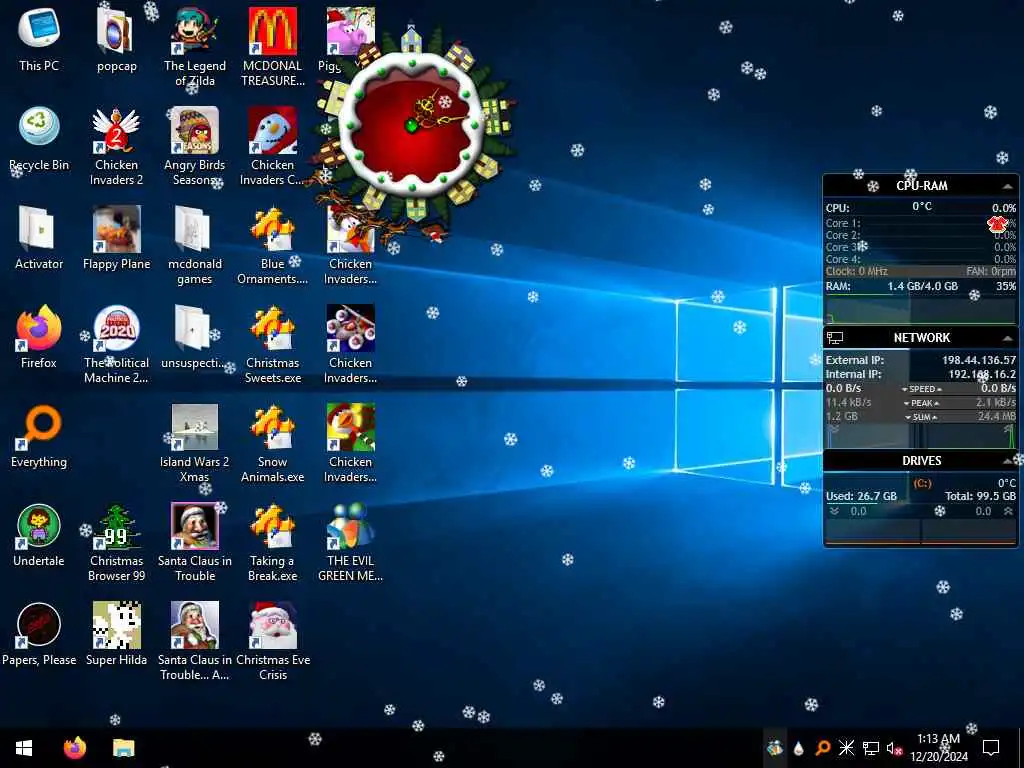The height and width of the screenshot is (768, 1024).
Task: Collapse the NETWORK widget panel
Action: (x=1007, y=338)
